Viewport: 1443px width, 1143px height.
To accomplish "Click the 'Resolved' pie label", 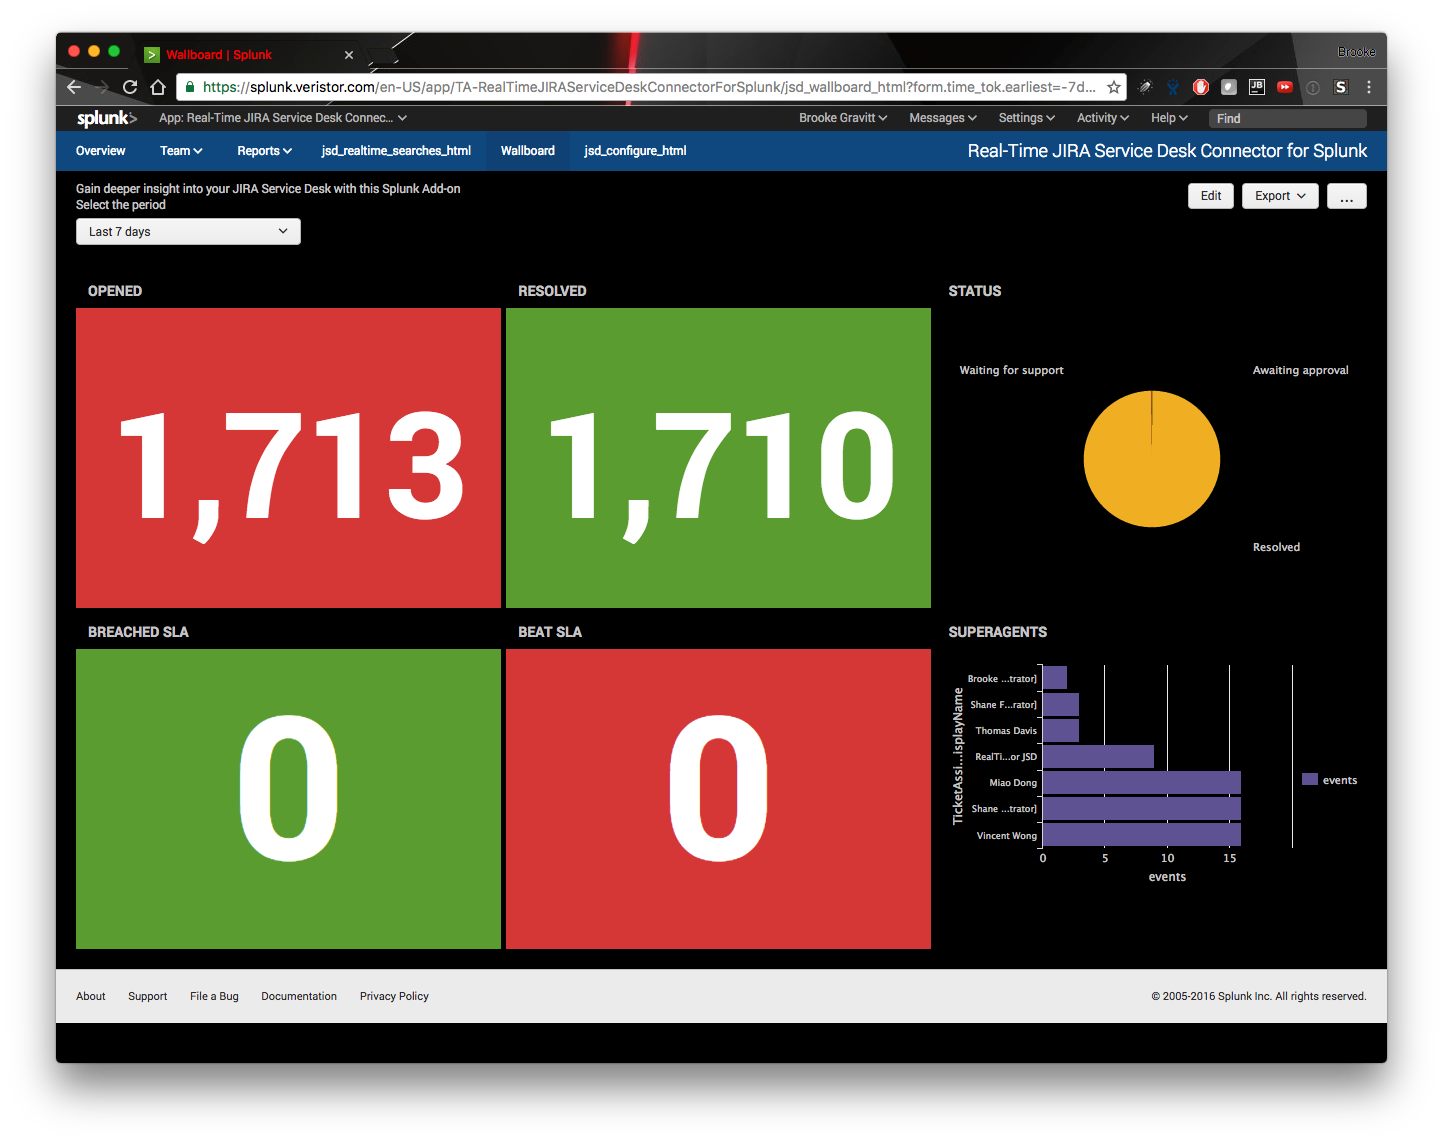I will tap(1276, 547).
